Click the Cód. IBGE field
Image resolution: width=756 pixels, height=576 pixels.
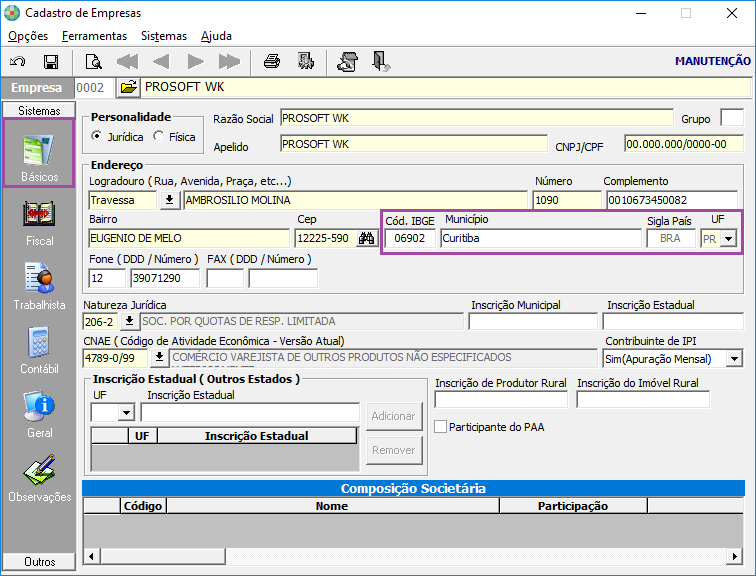coord(410,238)
